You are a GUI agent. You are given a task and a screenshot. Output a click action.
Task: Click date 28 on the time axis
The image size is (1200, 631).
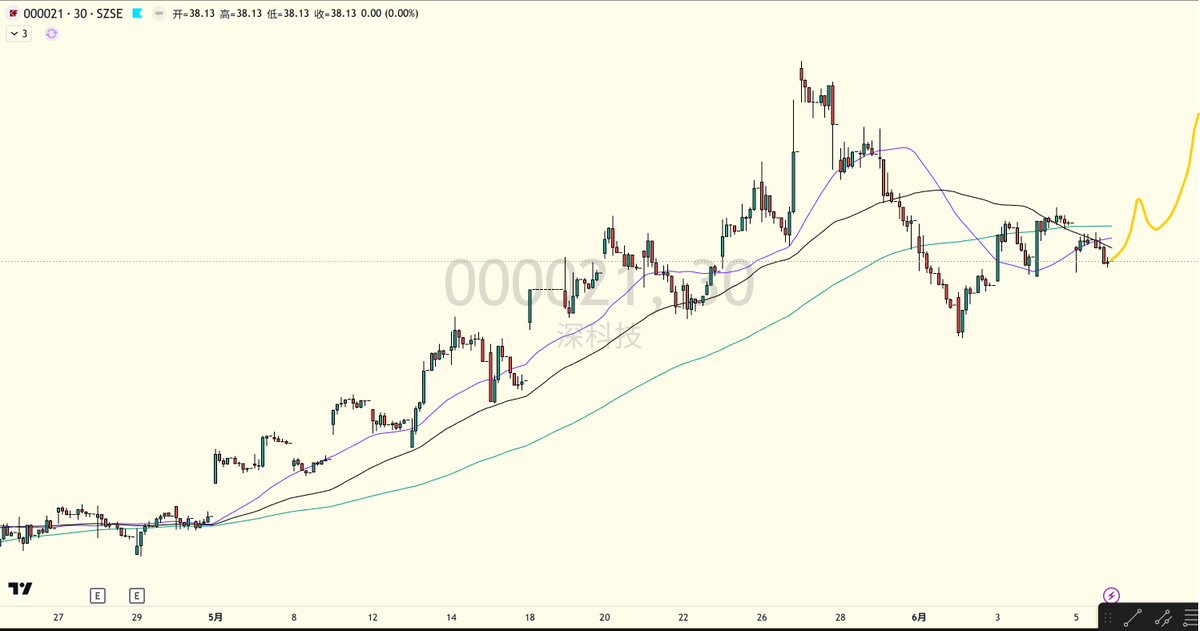pos(840,618)
